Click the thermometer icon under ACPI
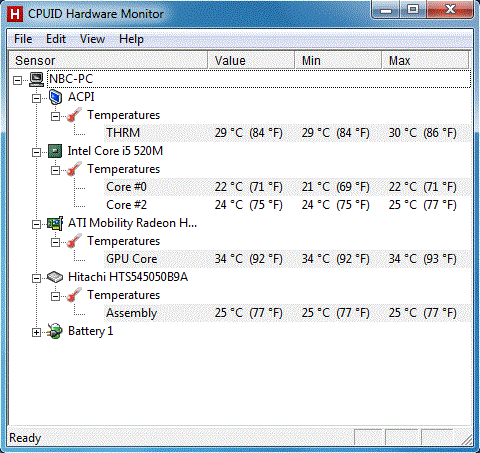This screenshot has width=480, height=453. point(74,115)
